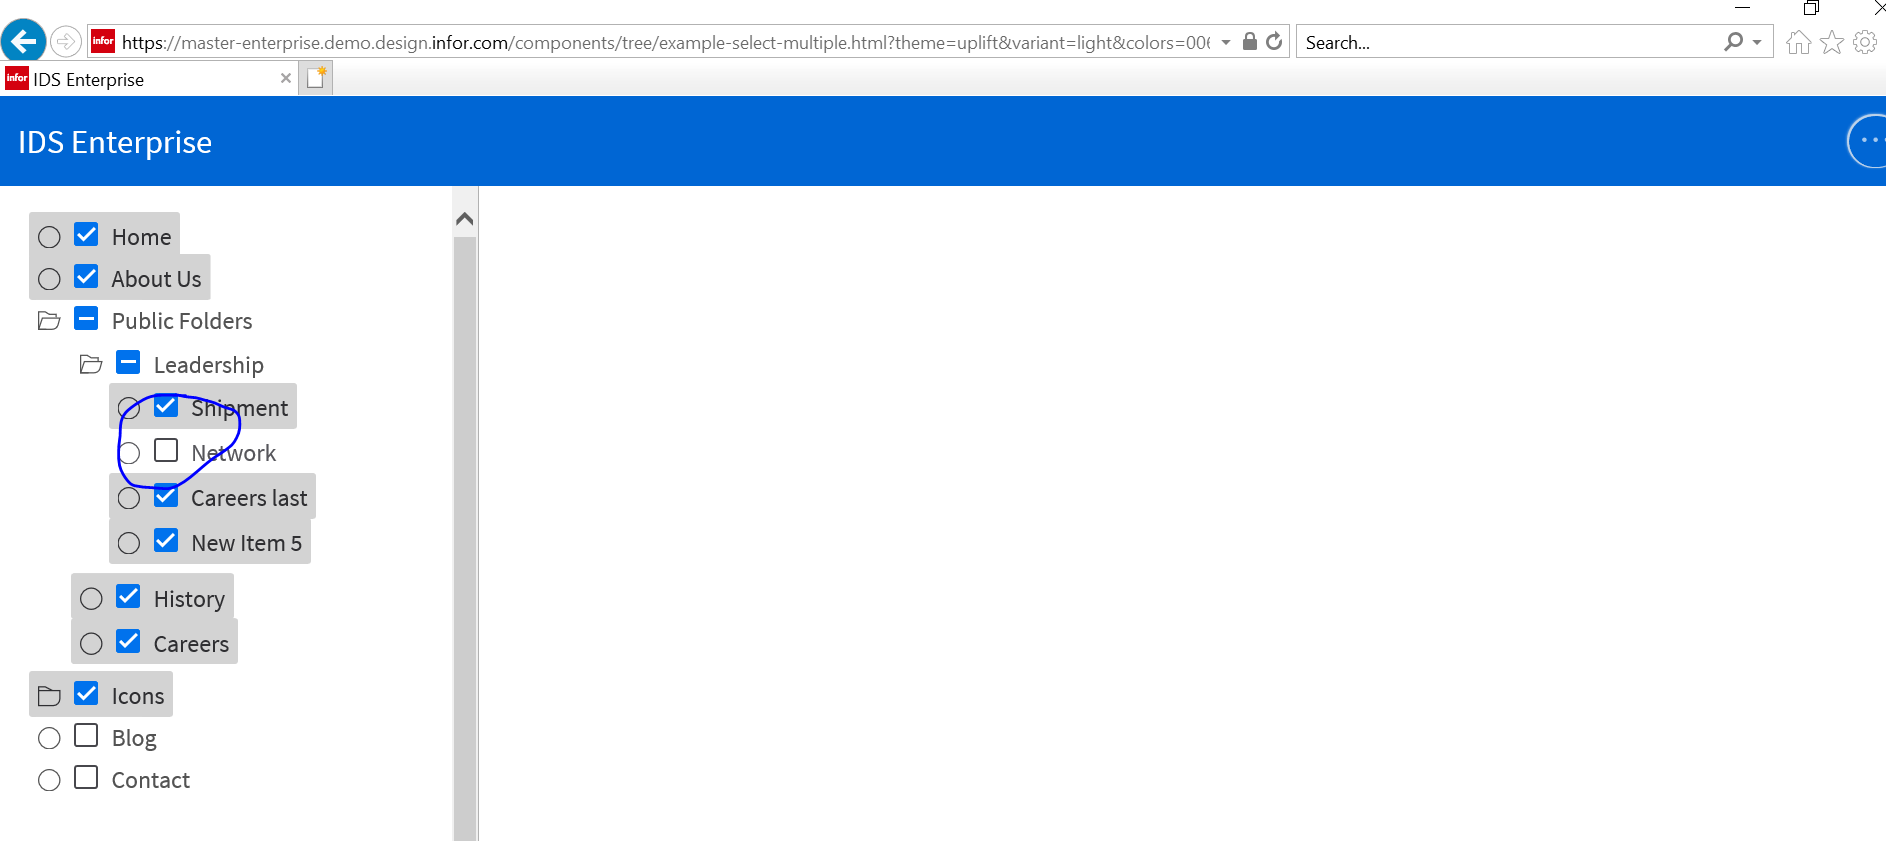
Task: Click the circle icon beside New Item 5
Action: (x=129, y=543)
